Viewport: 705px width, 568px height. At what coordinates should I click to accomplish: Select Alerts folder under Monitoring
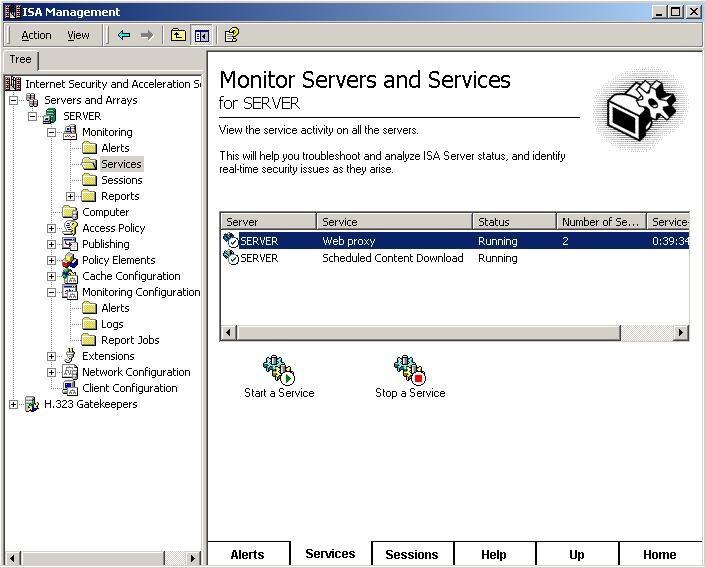[x=116, y=148]
